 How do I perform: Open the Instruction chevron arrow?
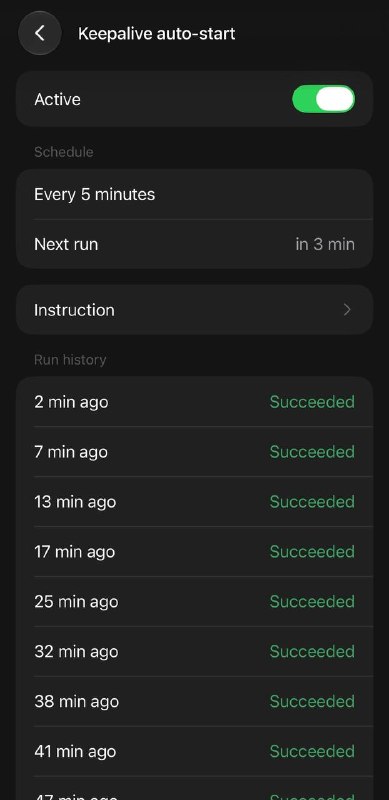pos(347,310)
